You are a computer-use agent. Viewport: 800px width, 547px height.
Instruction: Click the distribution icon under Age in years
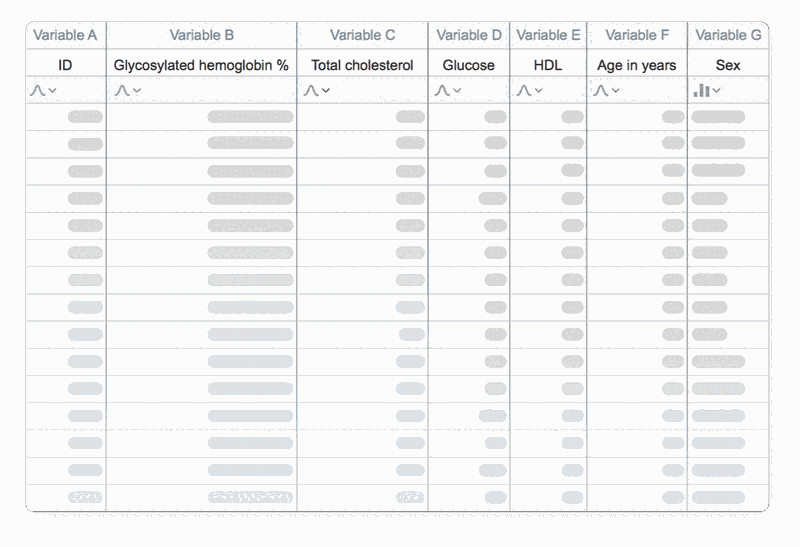[x=601, y=90]
